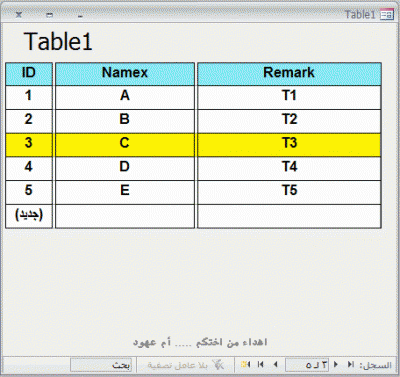Click Remark cell containing T4
Image resolution: width=400 pixels, height=377 pixels.
point(289,168)
